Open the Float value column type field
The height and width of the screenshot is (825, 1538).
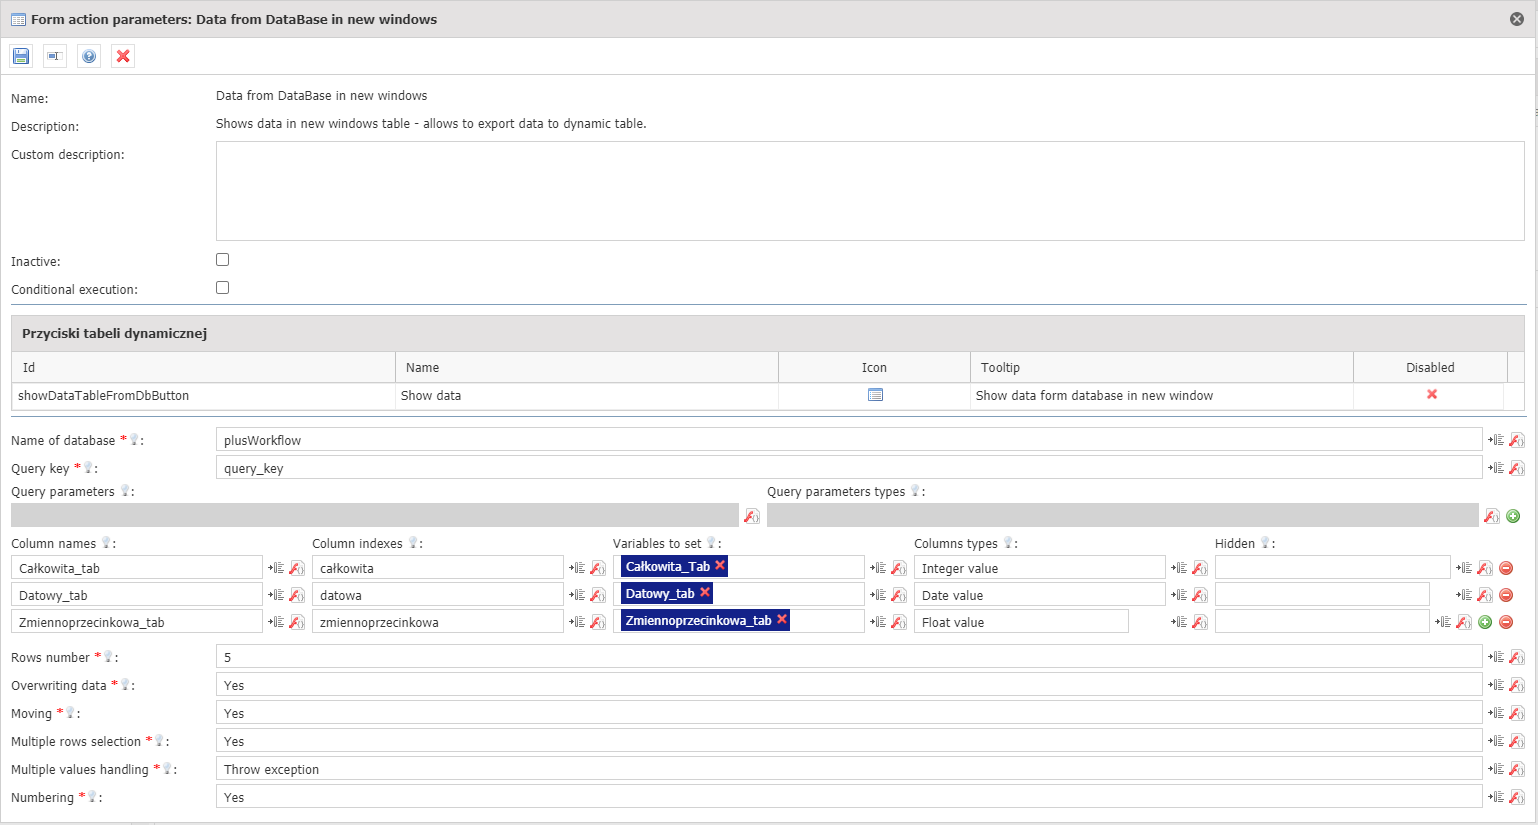point(1021,622)
